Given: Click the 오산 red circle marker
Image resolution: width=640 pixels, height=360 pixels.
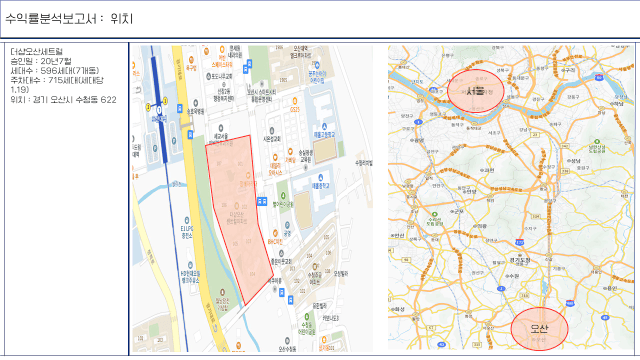Looking at the screenshot, I should [x=539, y=329].
